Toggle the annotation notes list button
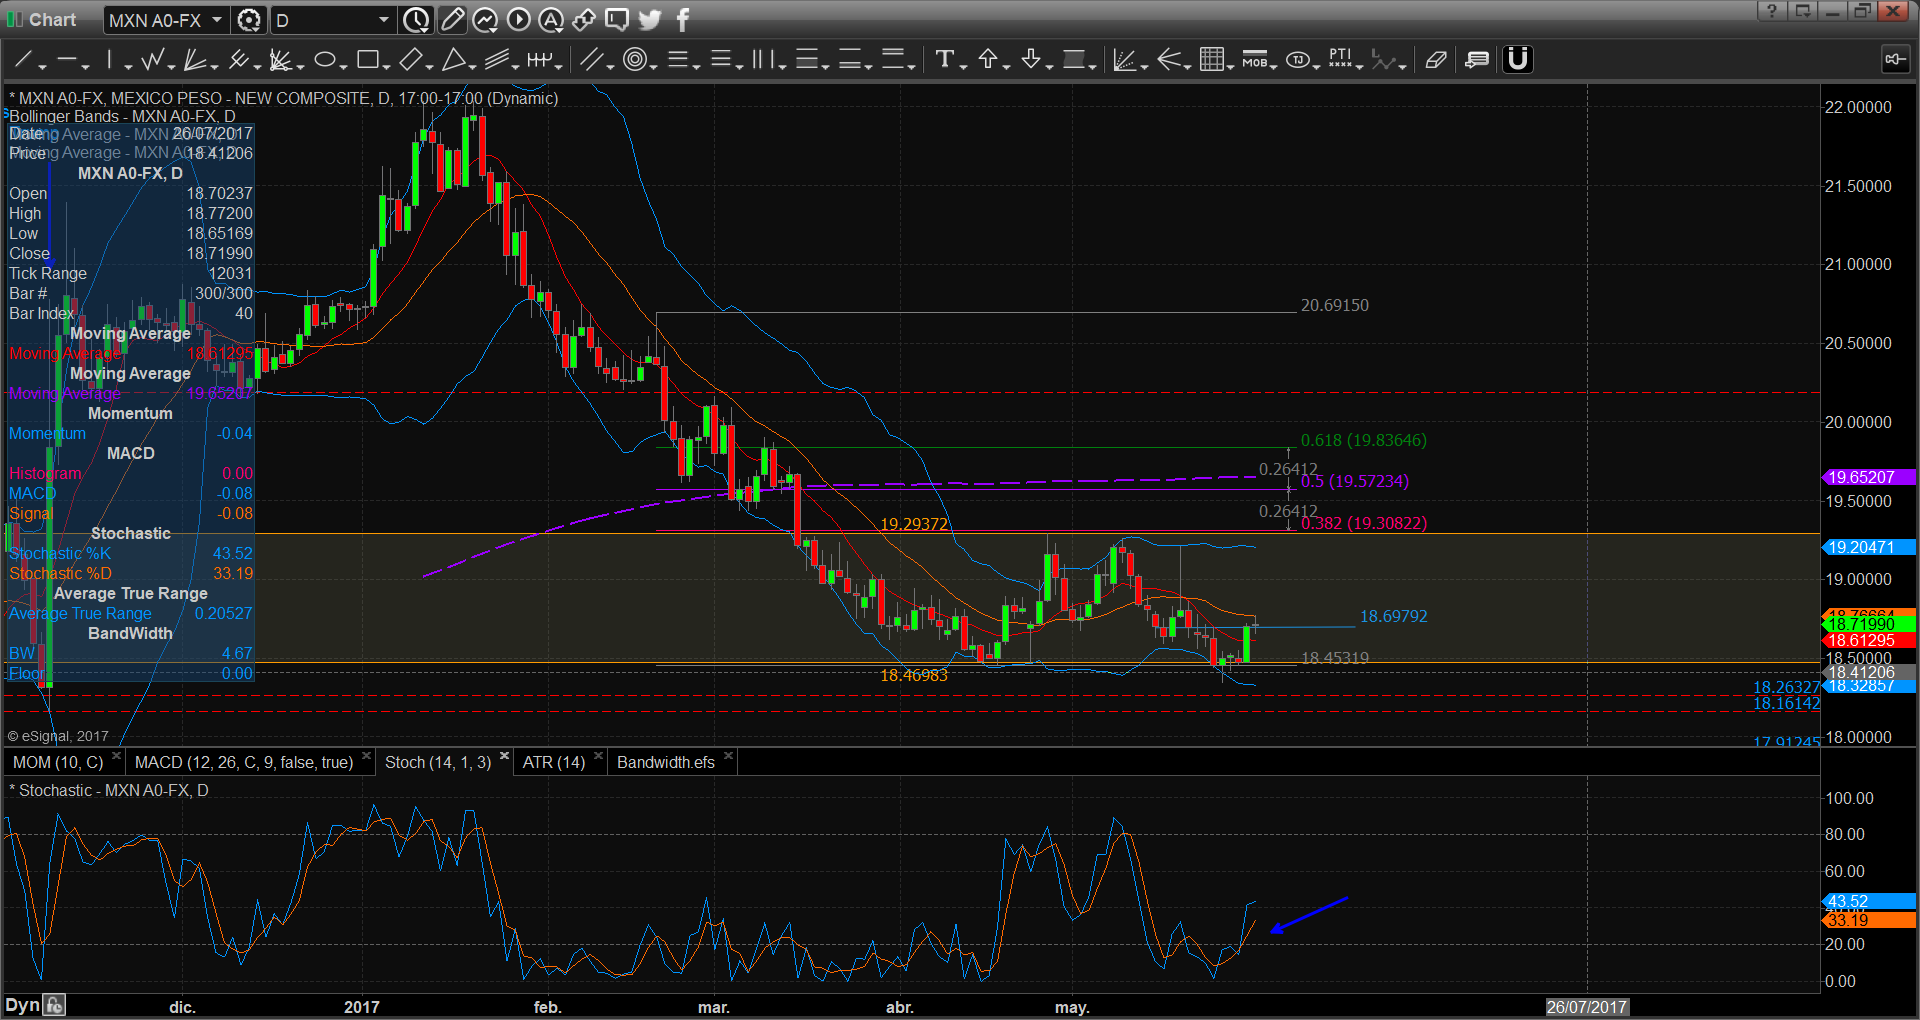Image resolution: width=1920 pixels, height=1020 pixels. pyautogui.click(x=1477, y=60)
